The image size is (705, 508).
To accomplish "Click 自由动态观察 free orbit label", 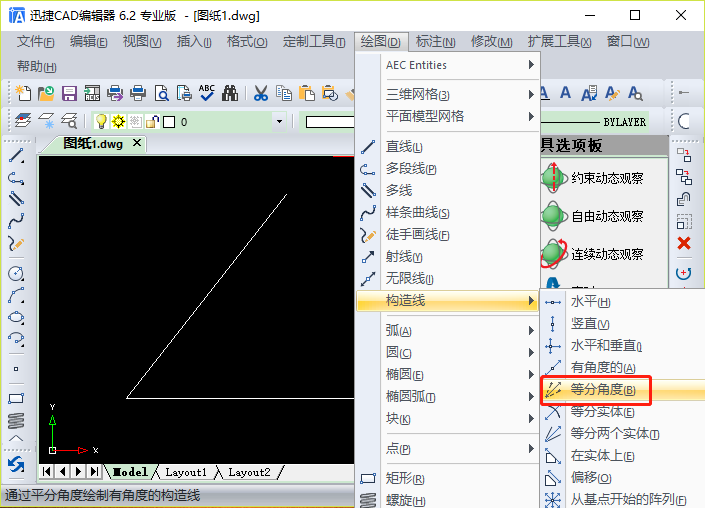I will click(607, 216).
